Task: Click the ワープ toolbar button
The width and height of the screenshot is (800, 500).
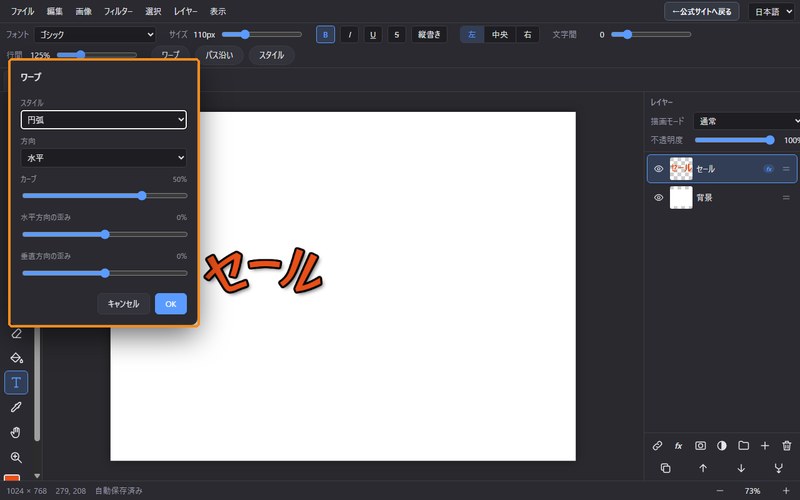Action: tap(170, 55)
